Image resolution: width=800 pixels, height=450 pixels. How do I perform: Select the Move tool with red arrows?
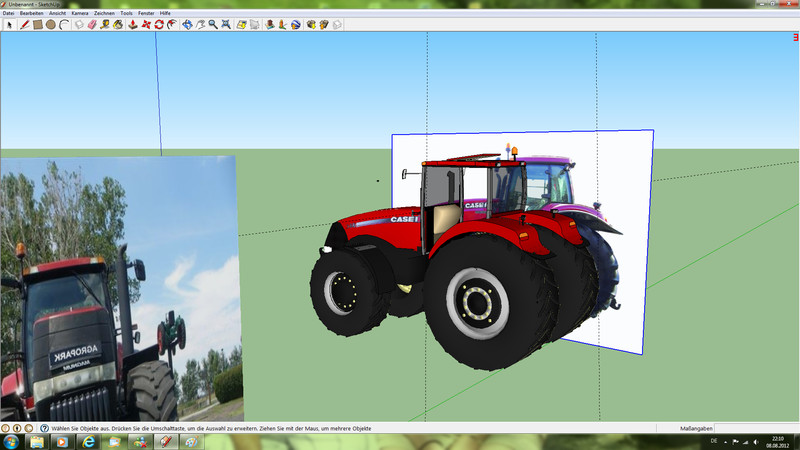[146, 24]
